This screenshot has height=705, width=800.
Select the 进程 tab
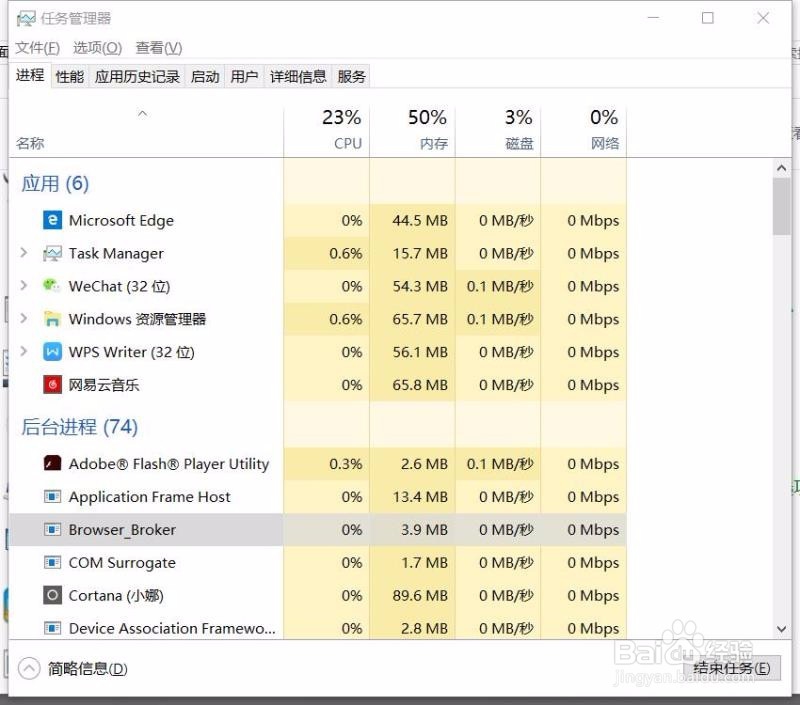(x=30, y=75)
